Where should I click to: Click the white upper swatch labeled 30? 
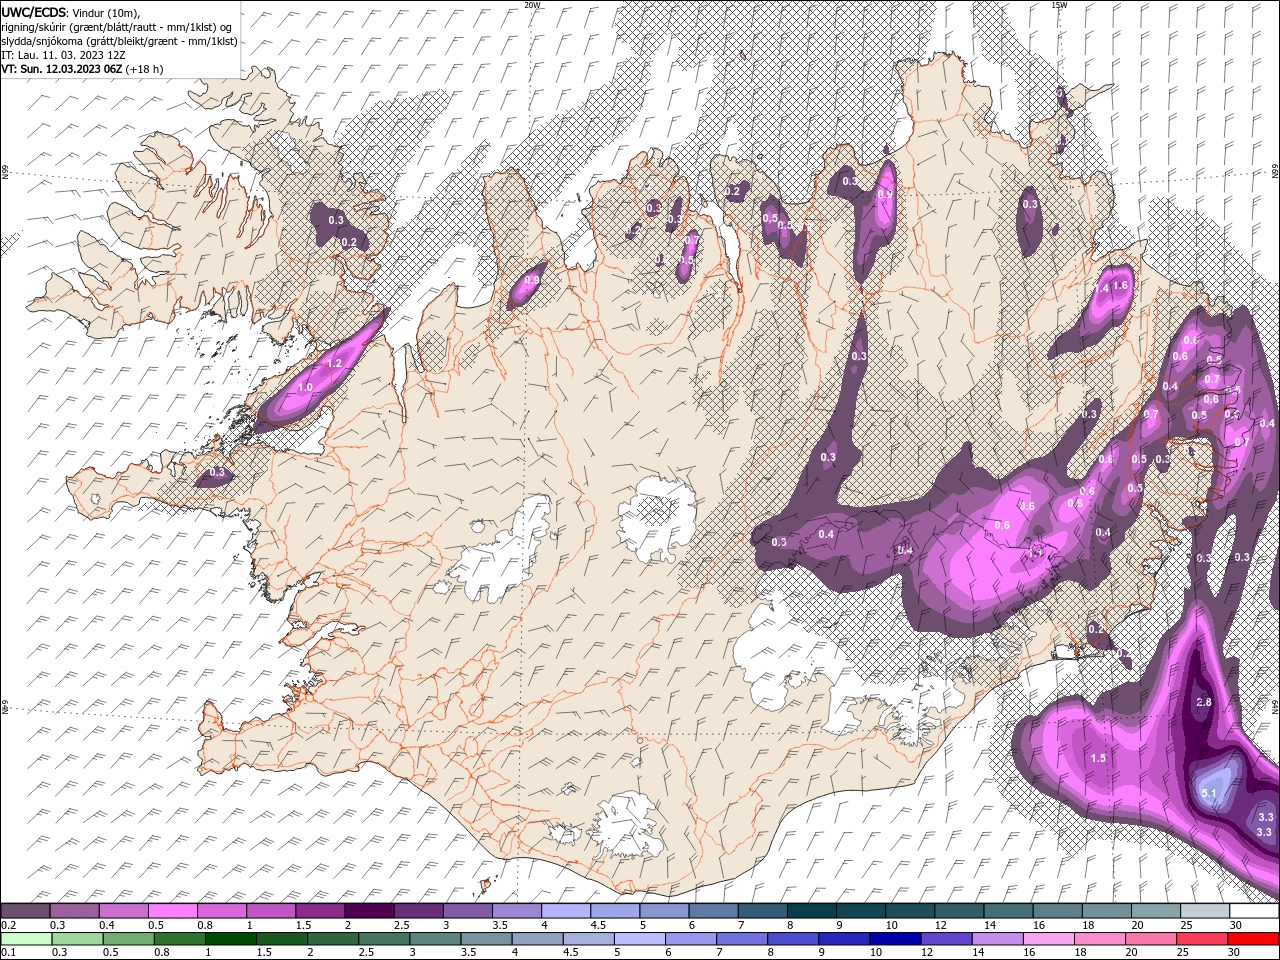[x=1254, y=911]
